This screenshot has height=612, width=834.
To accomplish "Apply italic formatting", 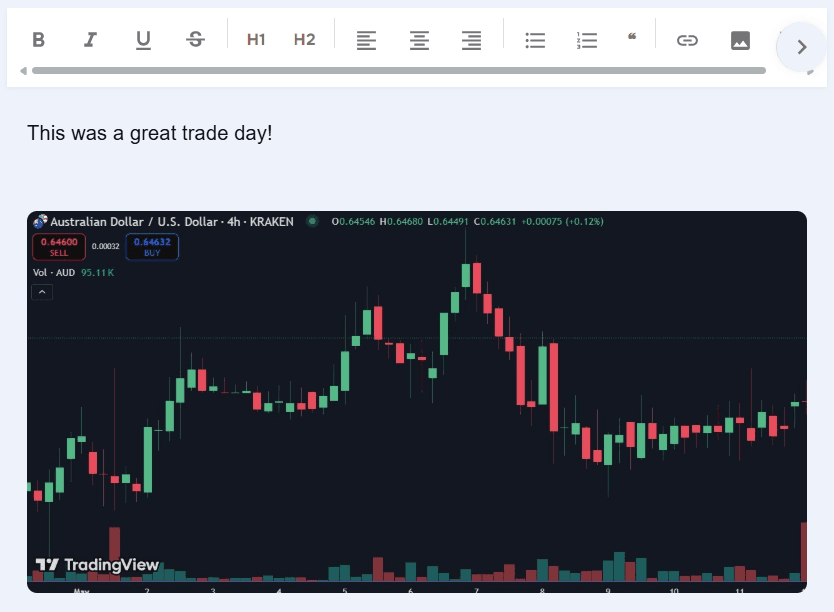I will [91, 40].
